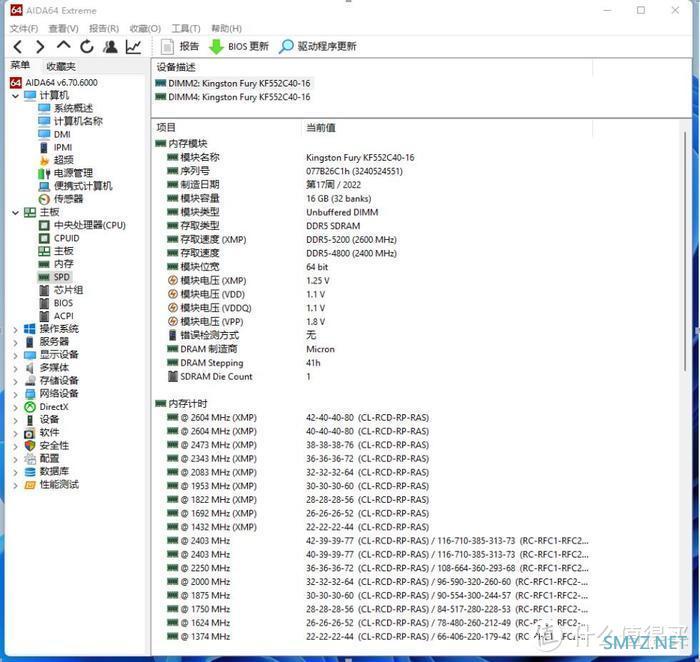The height and width of the screenshot is (662, 700).
Task: Collapse the 计算机 tree node
Action: click(16, 96)
